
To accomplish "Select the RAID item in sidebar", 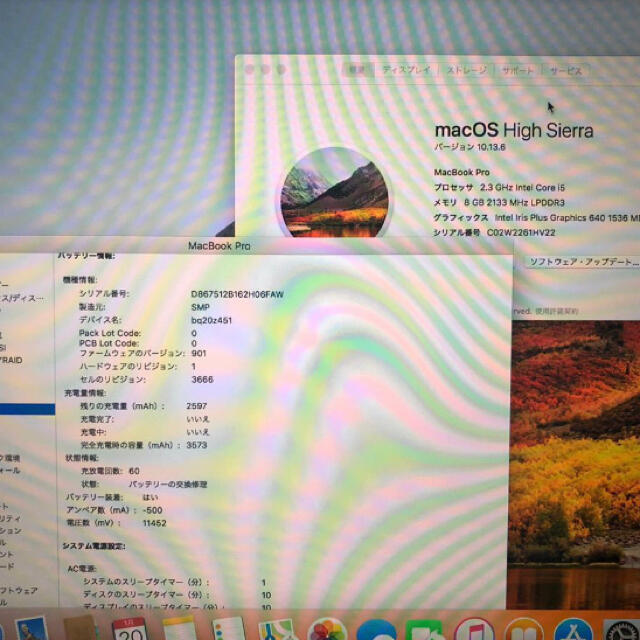I will pos(11,360).
